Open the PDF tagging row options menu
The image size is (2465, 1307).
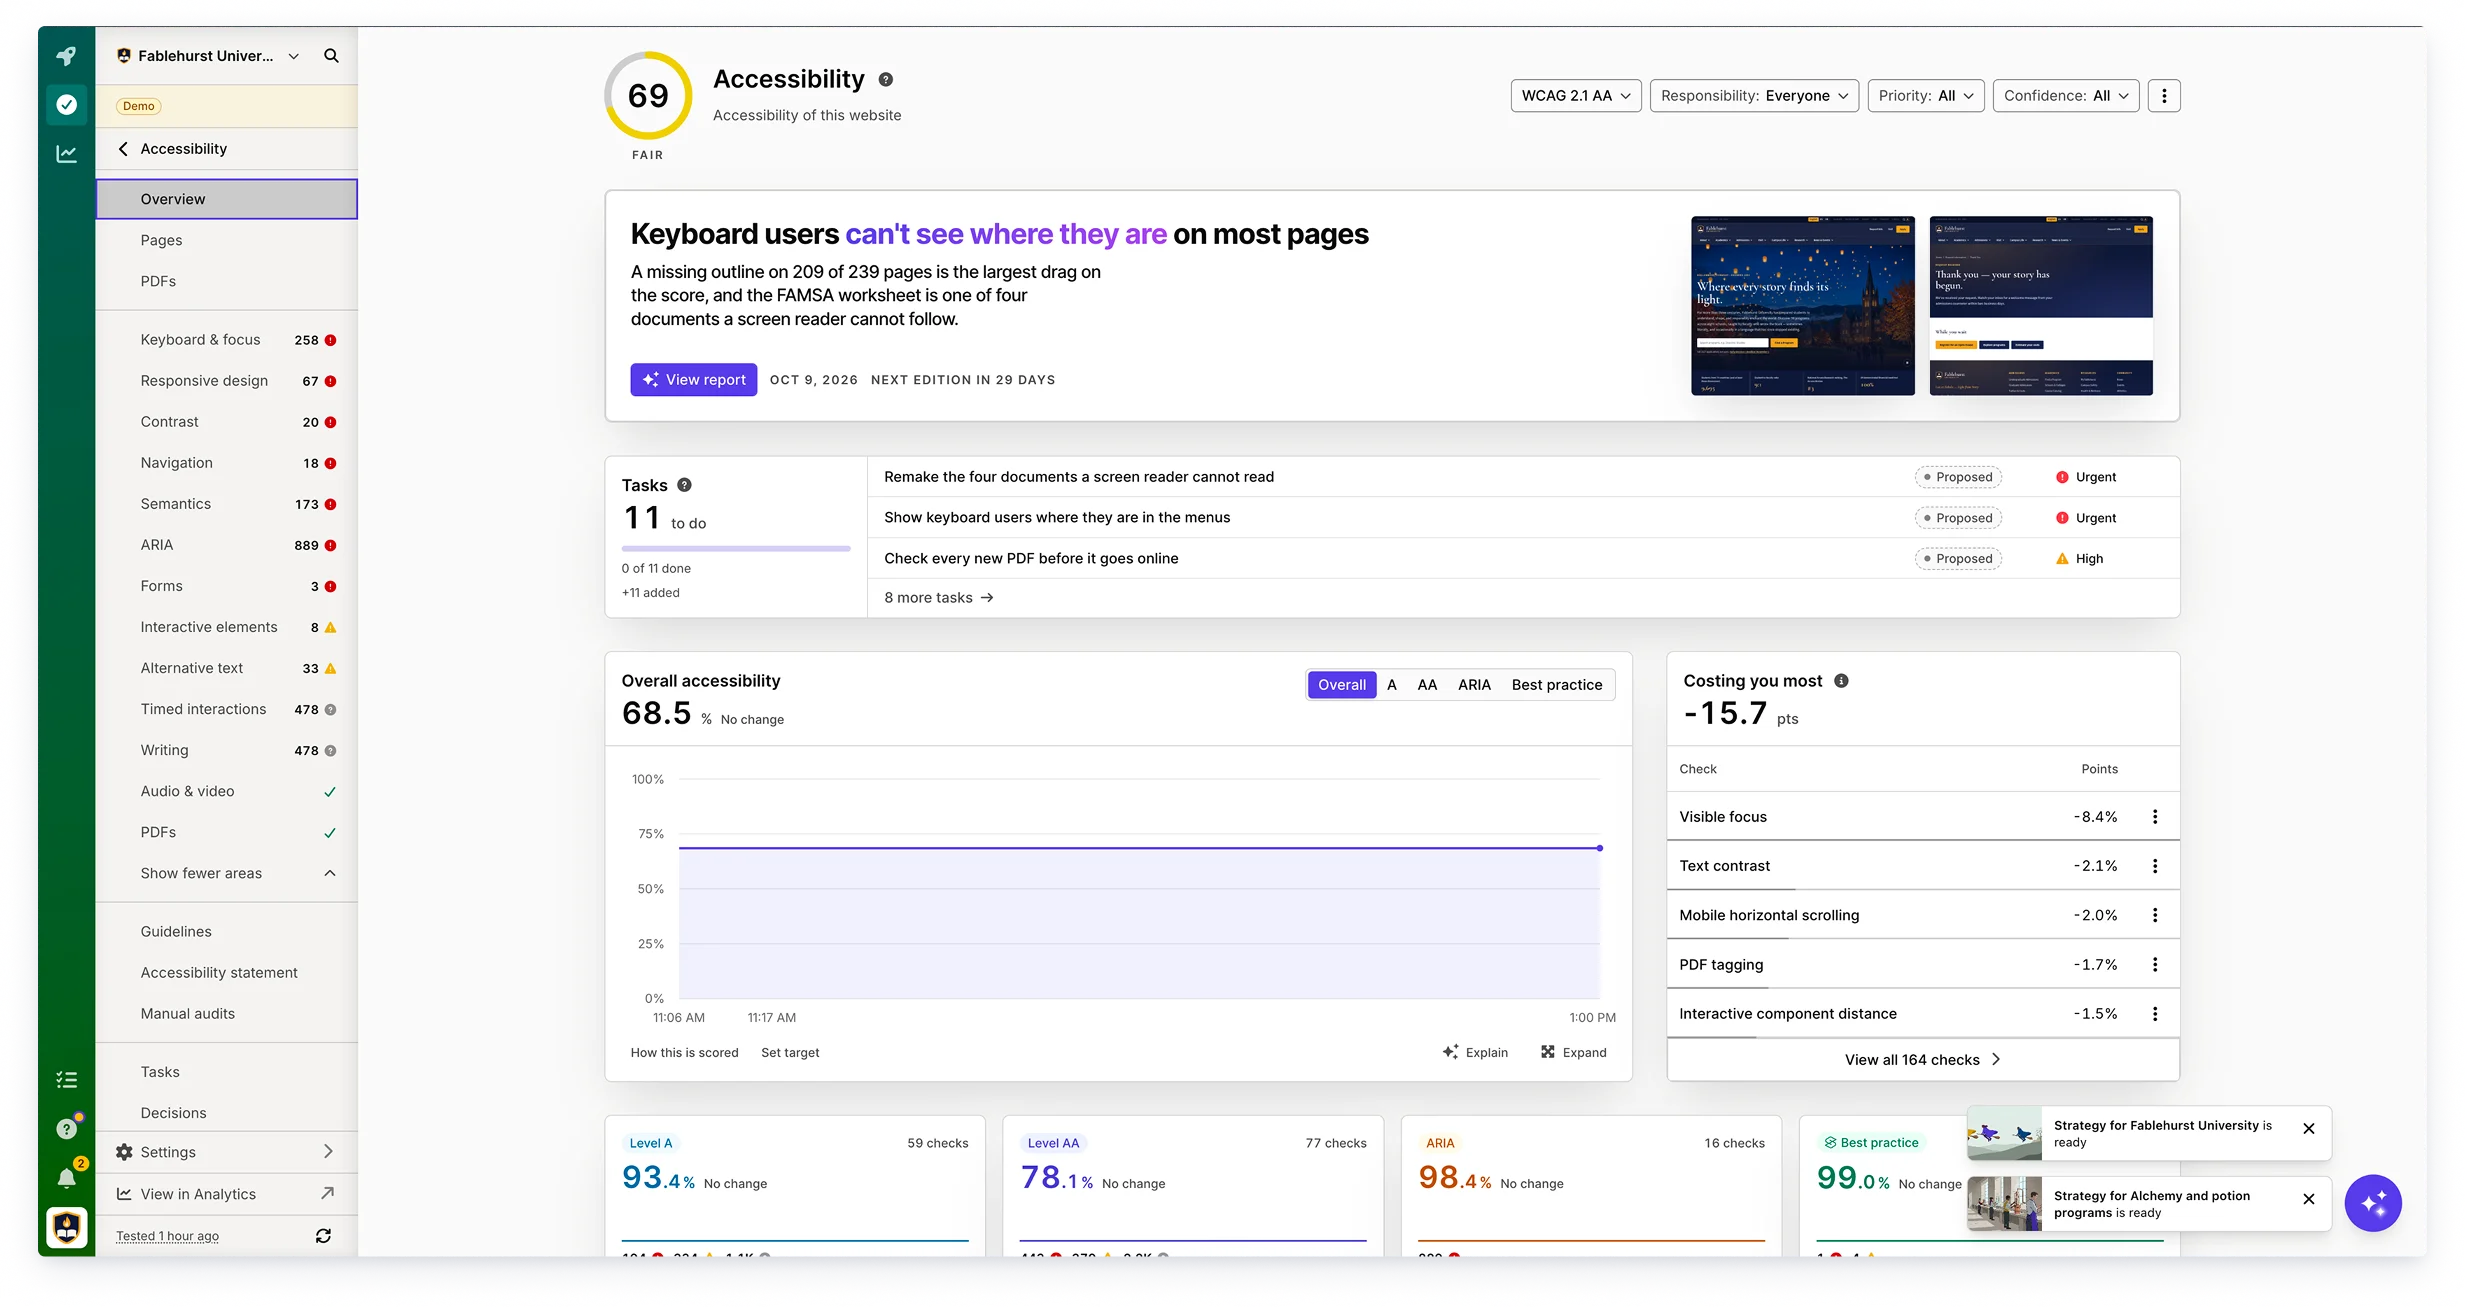[2155, 965]
